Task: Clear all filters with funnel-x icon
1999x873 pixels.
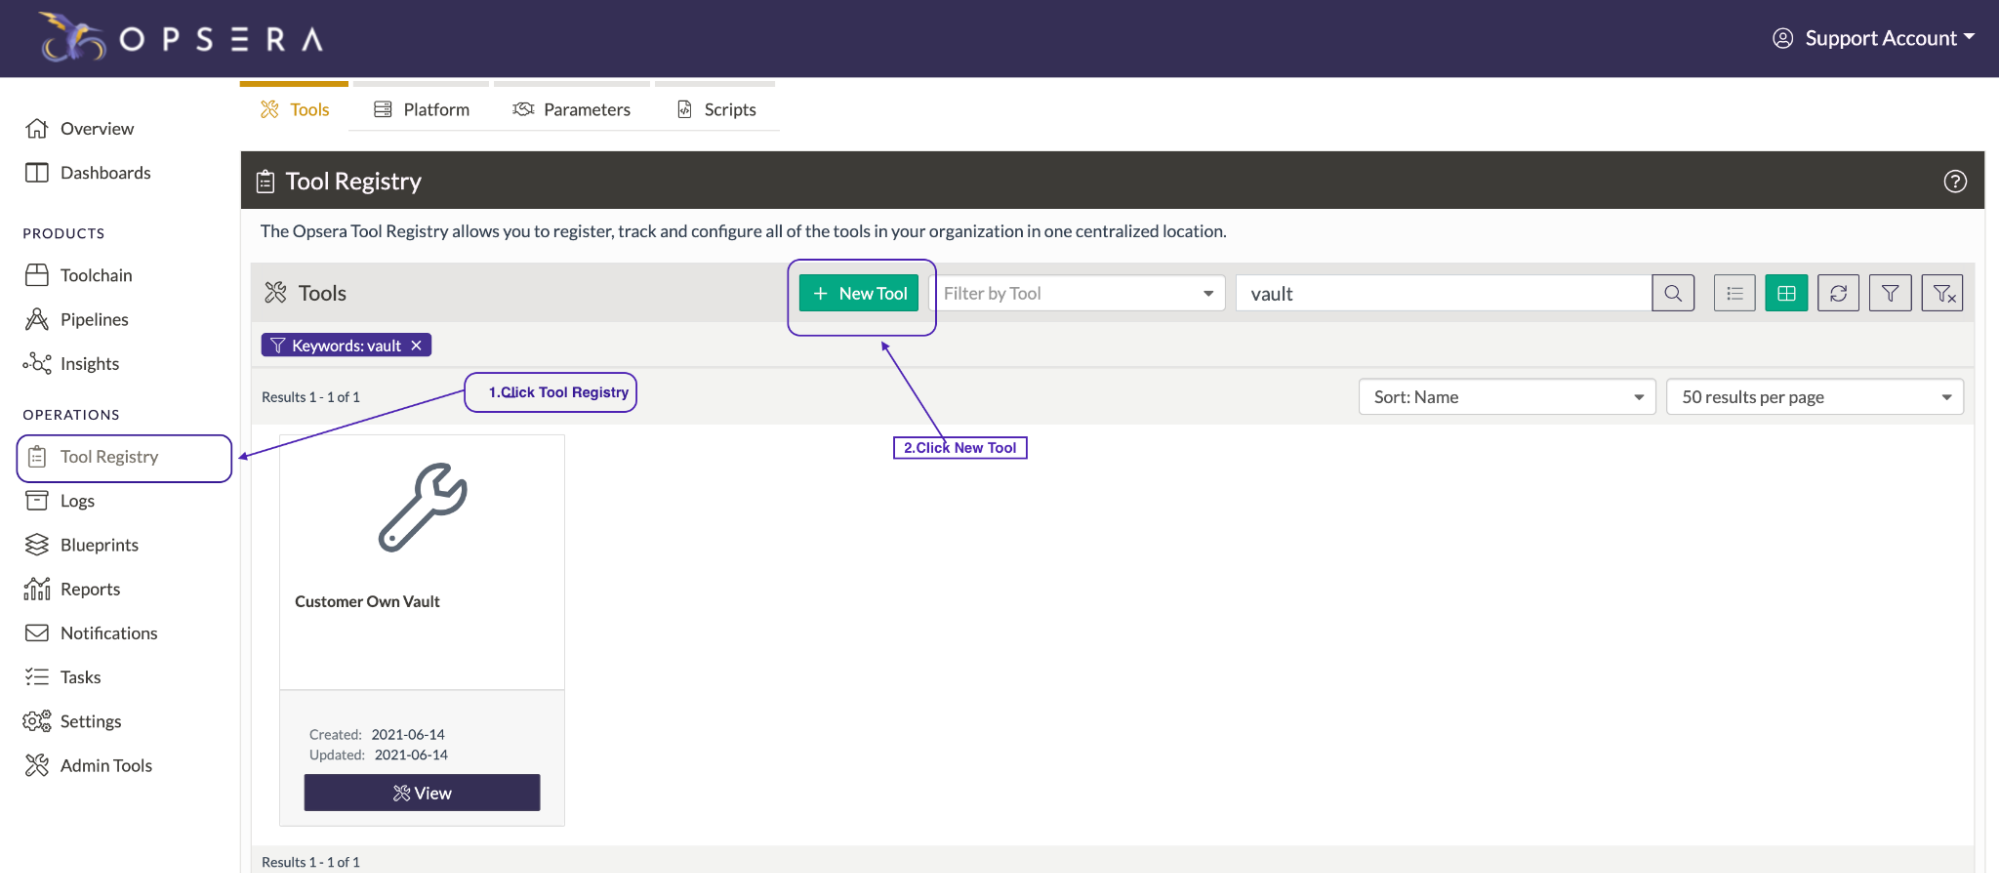Action: (x=1943, y=293)
